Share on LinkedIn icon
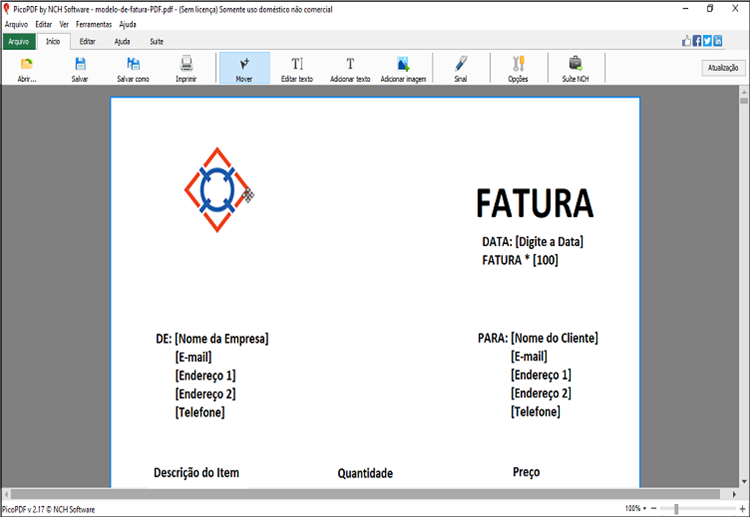 (x=718, y=41)
